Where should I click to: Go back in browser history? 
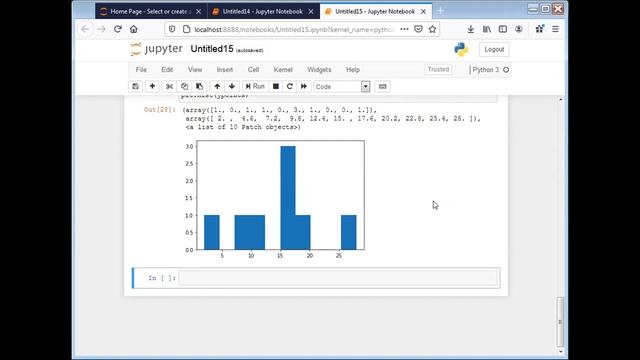[85, 29]
